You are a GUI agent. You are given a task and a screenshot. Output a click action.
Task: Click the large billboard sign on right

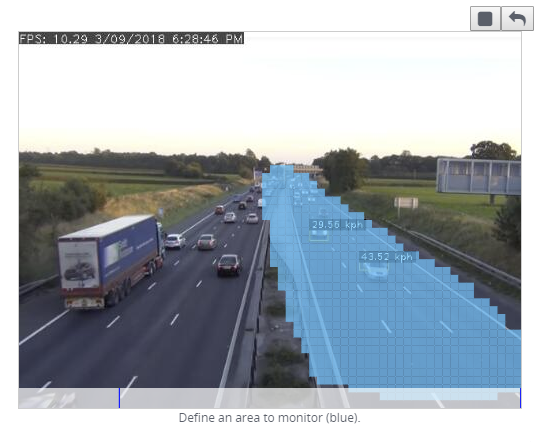coord(478,176)
